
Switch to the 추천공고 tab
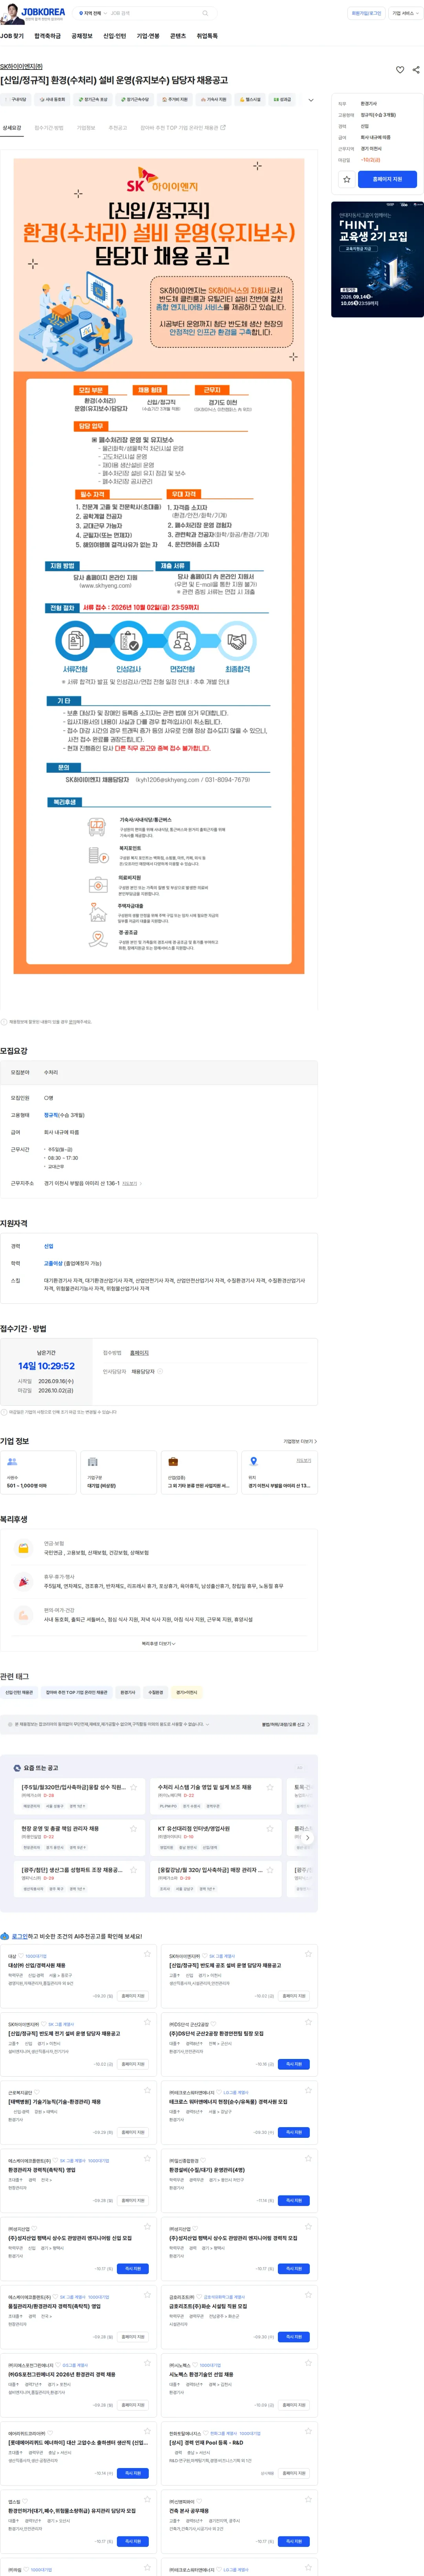(x=118, y=128)
